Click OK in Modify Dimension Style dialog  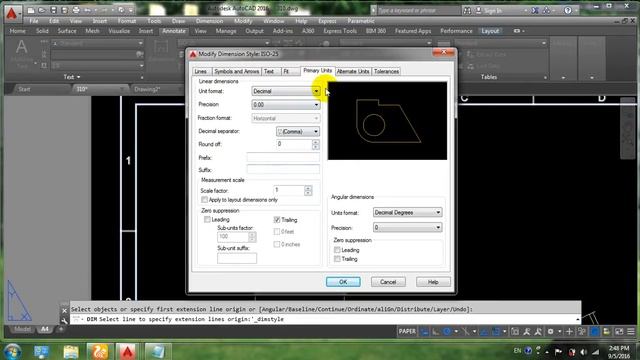(x=343, y=282)
